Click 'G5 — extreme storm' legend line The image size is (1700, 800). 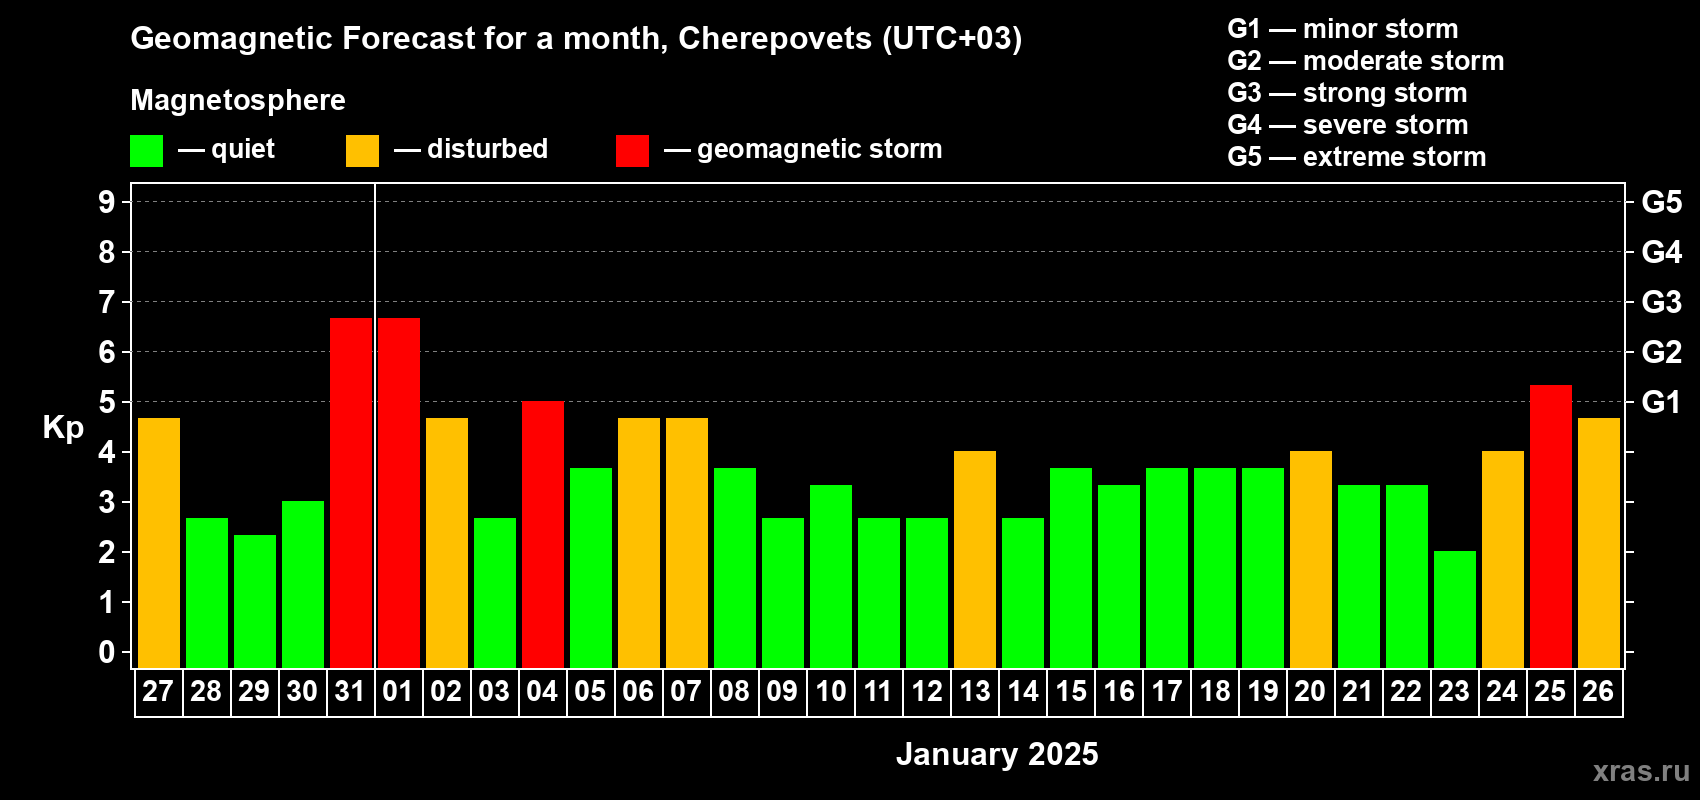point(1357,157)
